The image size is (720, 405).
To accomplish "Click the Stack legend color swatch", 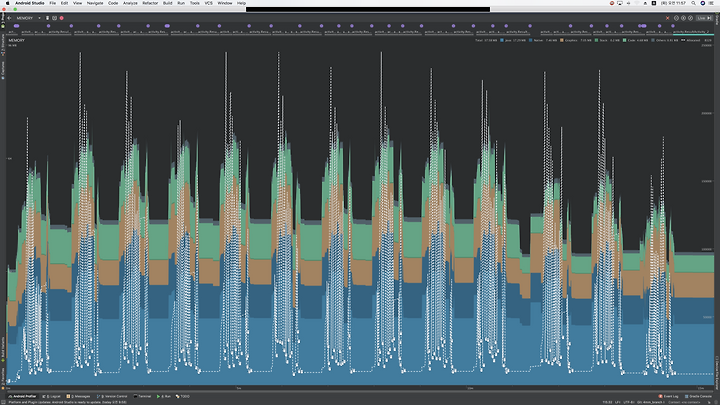I will pos(596,40).
